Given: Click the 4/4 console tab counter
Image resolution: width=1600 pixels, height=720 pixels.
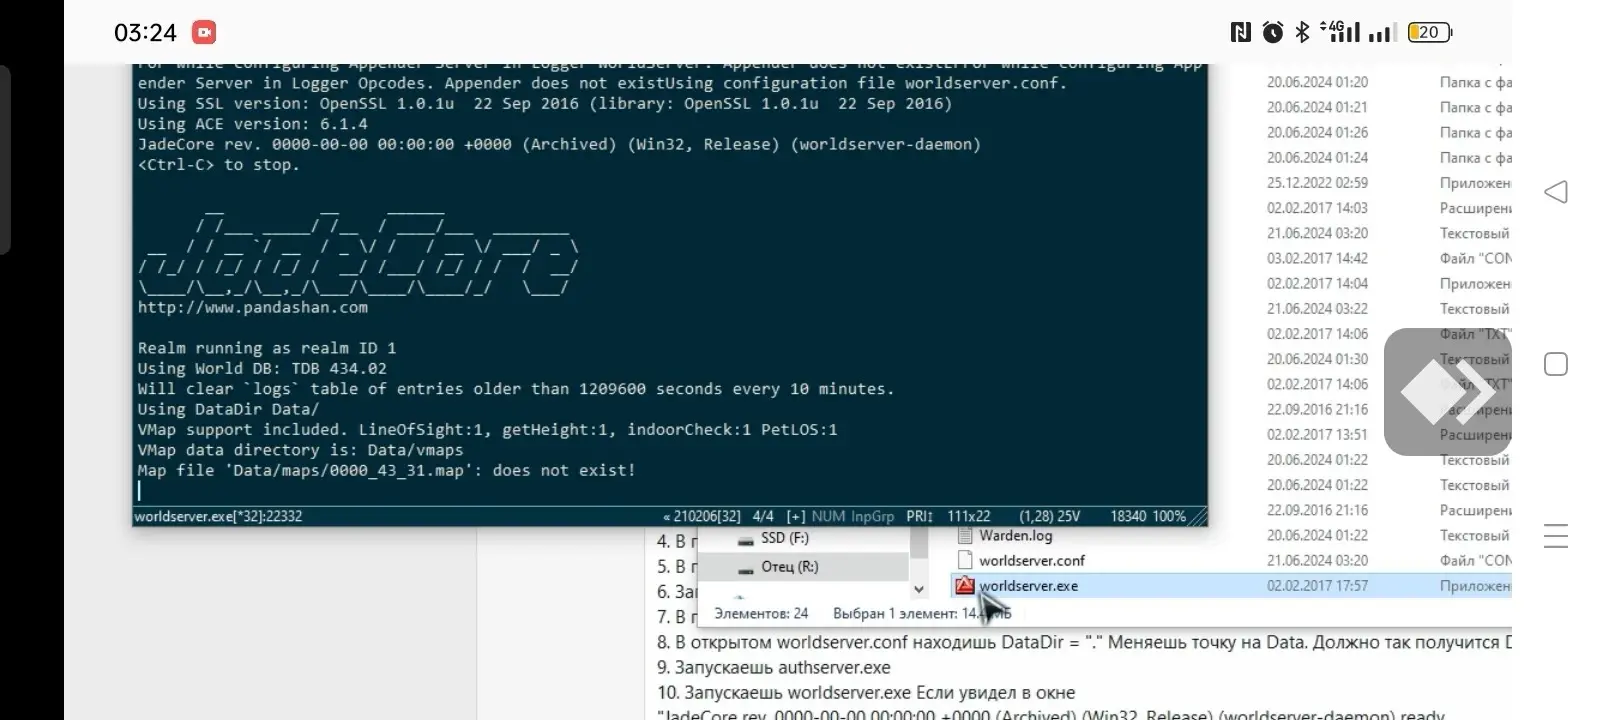Looking at the screenshot, I should [763, 516].
